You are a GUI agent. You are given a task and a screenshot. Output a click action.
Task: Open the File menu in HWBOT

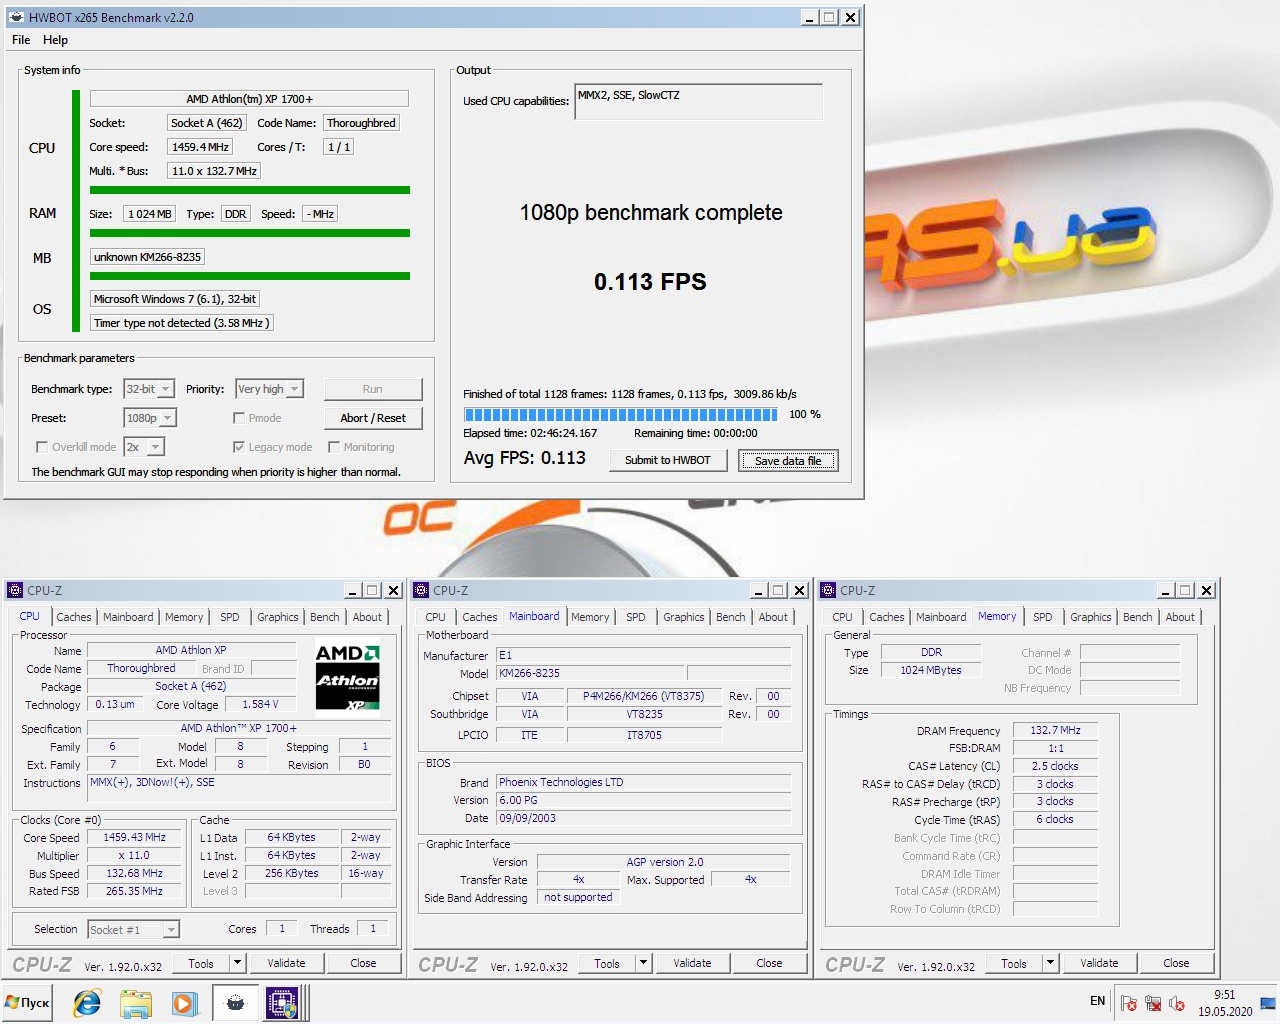[21, 40]
